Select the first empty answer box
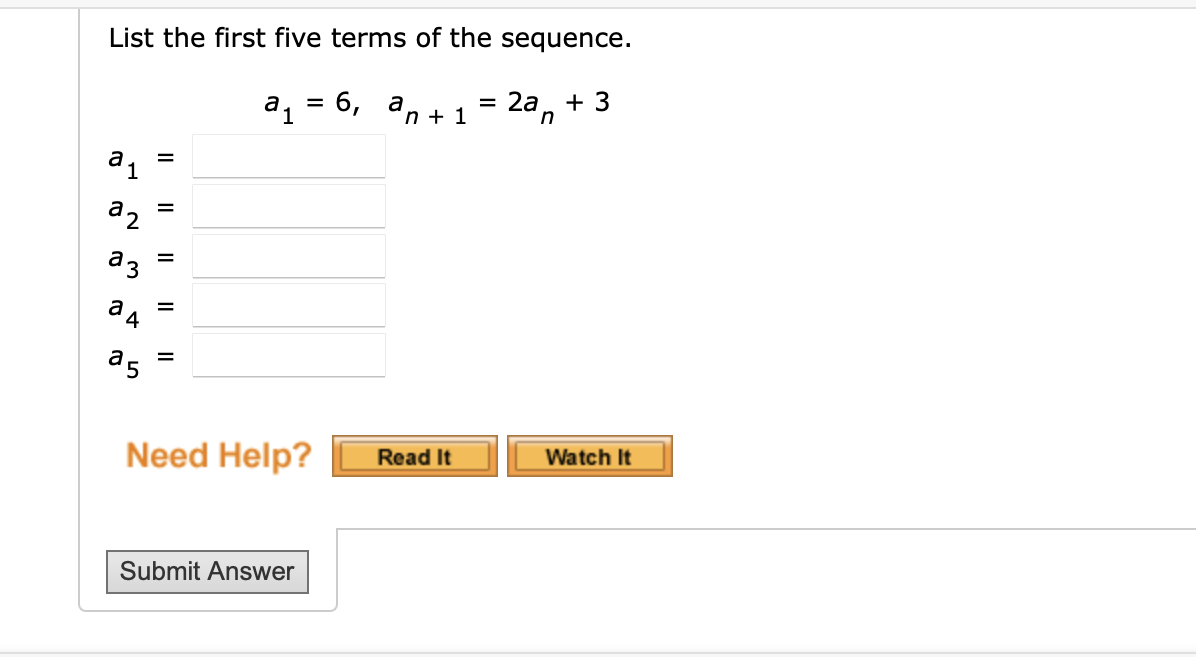1196x657 pixels. [288, 155]
